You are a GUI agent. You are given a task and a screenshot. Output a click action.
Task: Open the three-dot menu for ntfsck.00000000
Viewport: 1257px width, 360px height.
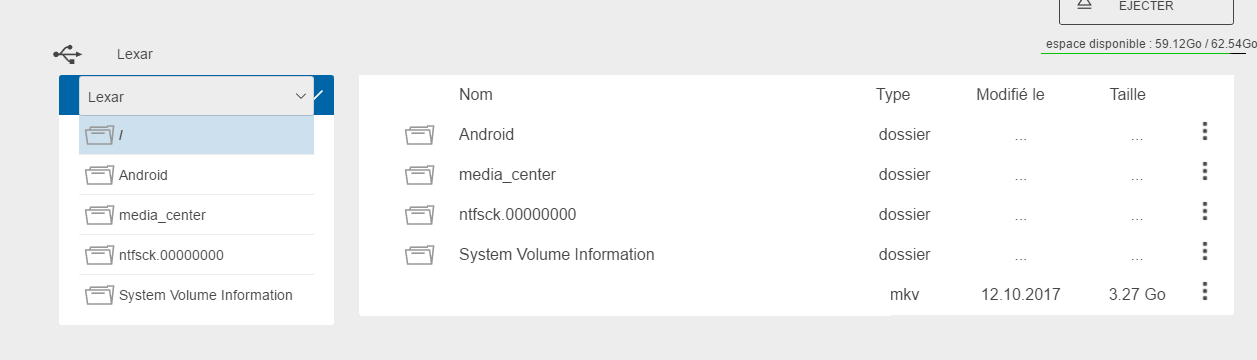[1205, 212]
